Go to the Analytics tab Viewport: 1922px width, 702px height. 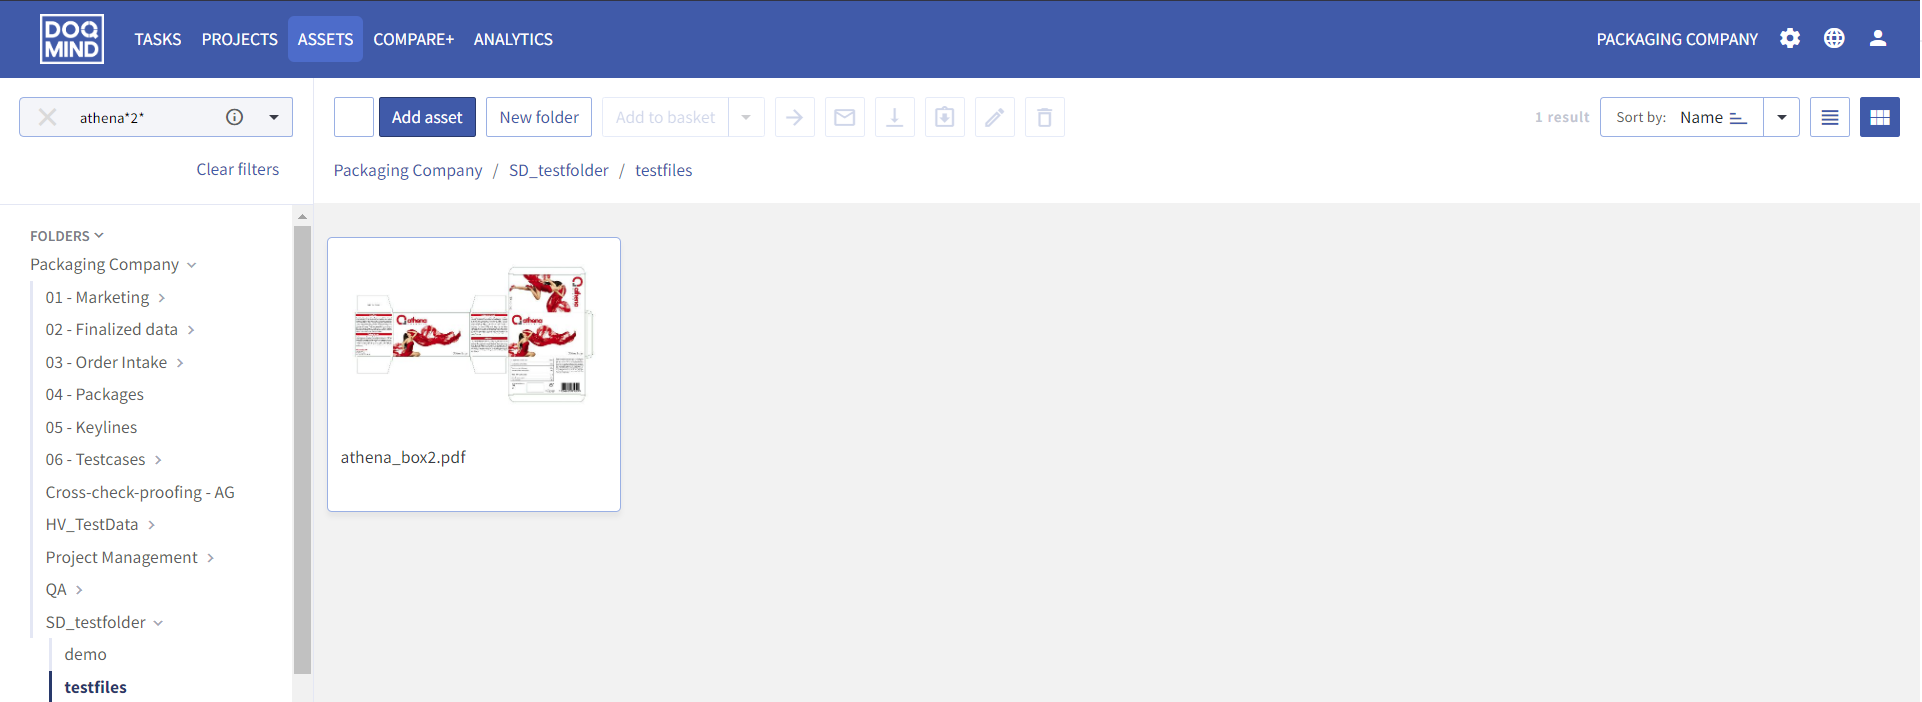513,39
